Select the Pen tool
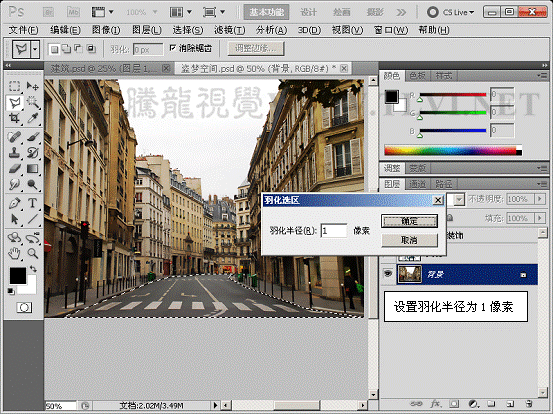This screenshot has height=414, width=553. tap(14, 203)
